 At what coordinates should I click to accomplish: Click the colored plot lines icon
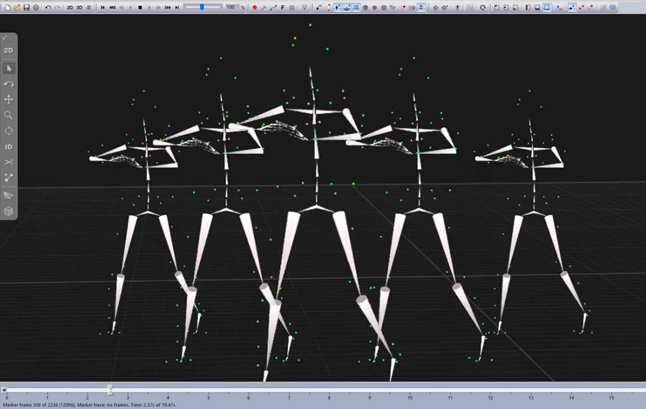click(603, 7)
